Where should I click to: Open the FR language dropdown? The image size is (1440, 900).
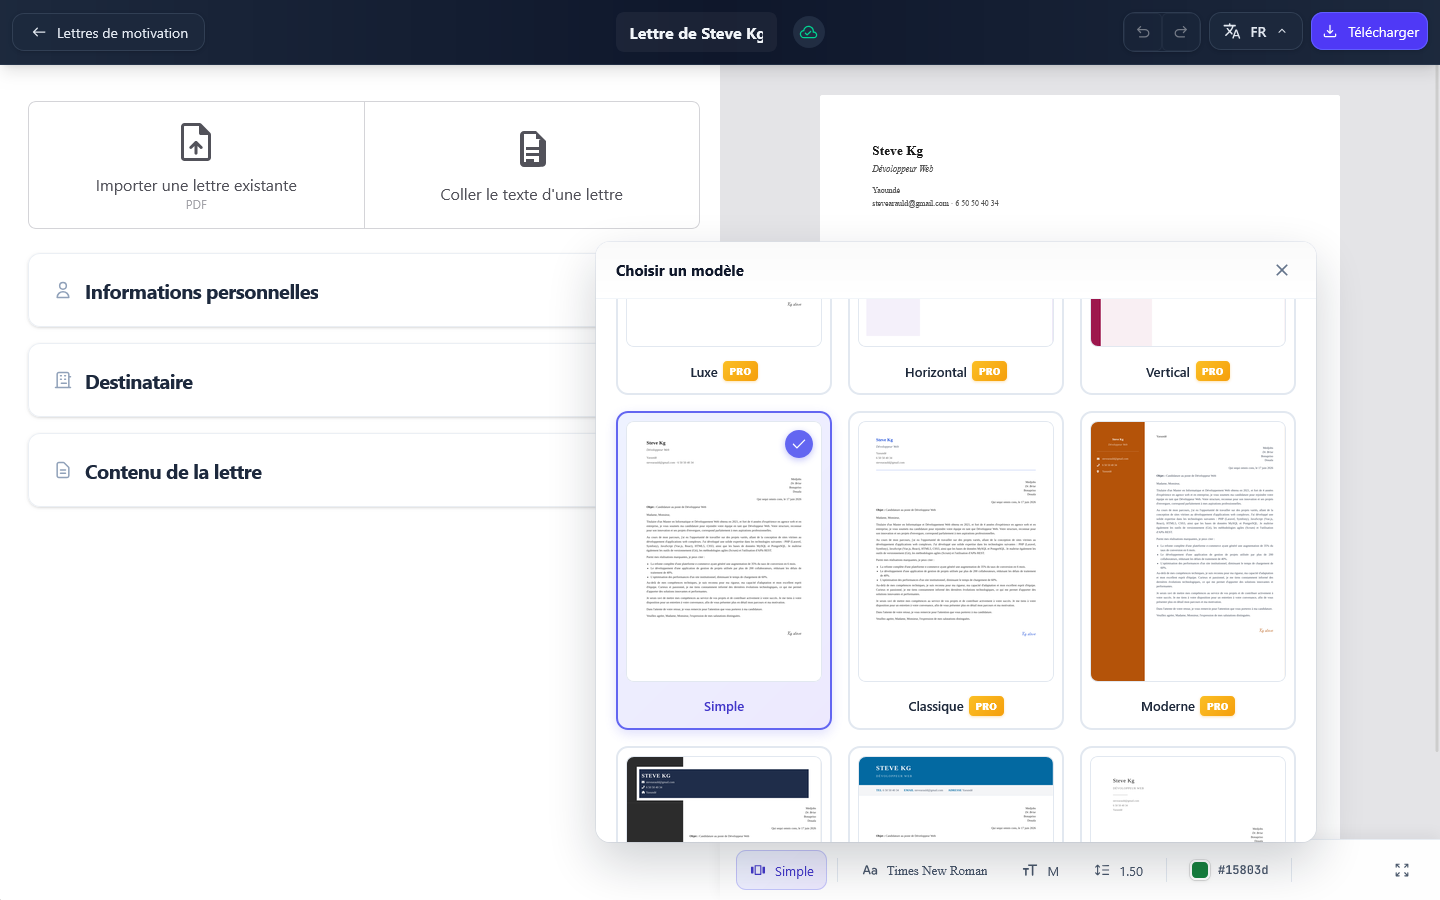1255,32
